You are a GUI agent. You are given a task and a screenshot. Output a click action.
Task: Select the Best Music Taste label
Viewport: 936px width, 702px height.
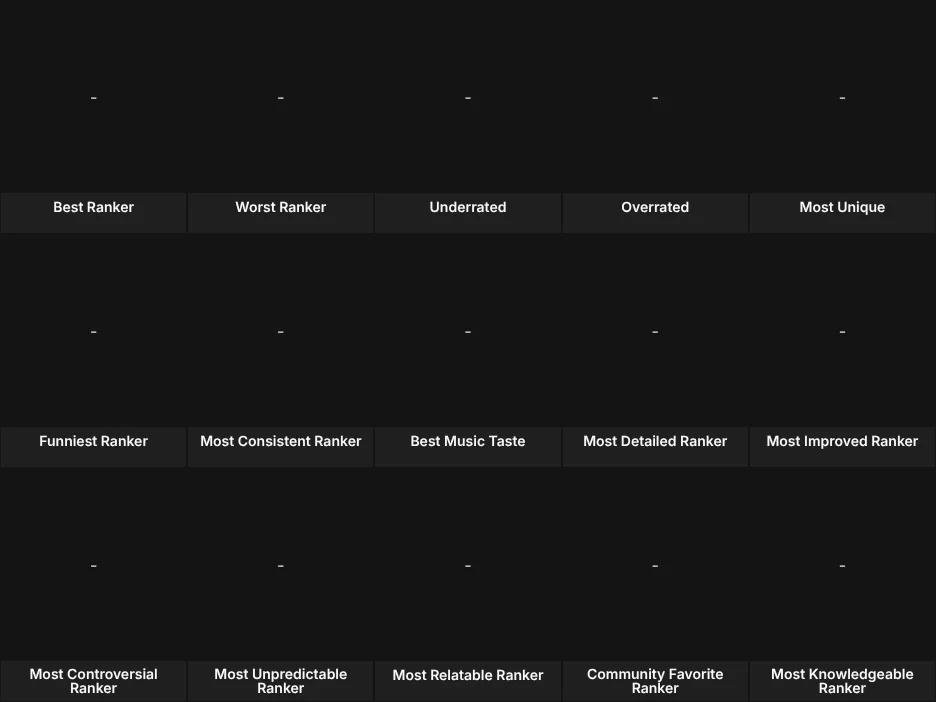pos(468,441)
